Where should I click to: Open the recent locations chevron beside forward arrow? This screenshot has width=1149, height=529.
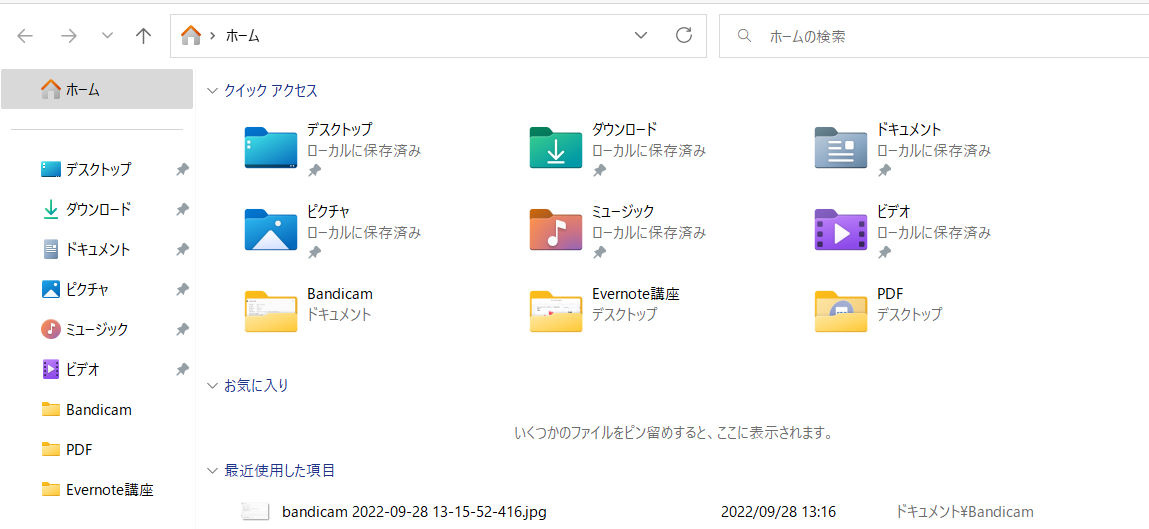(x=107, y=36)
